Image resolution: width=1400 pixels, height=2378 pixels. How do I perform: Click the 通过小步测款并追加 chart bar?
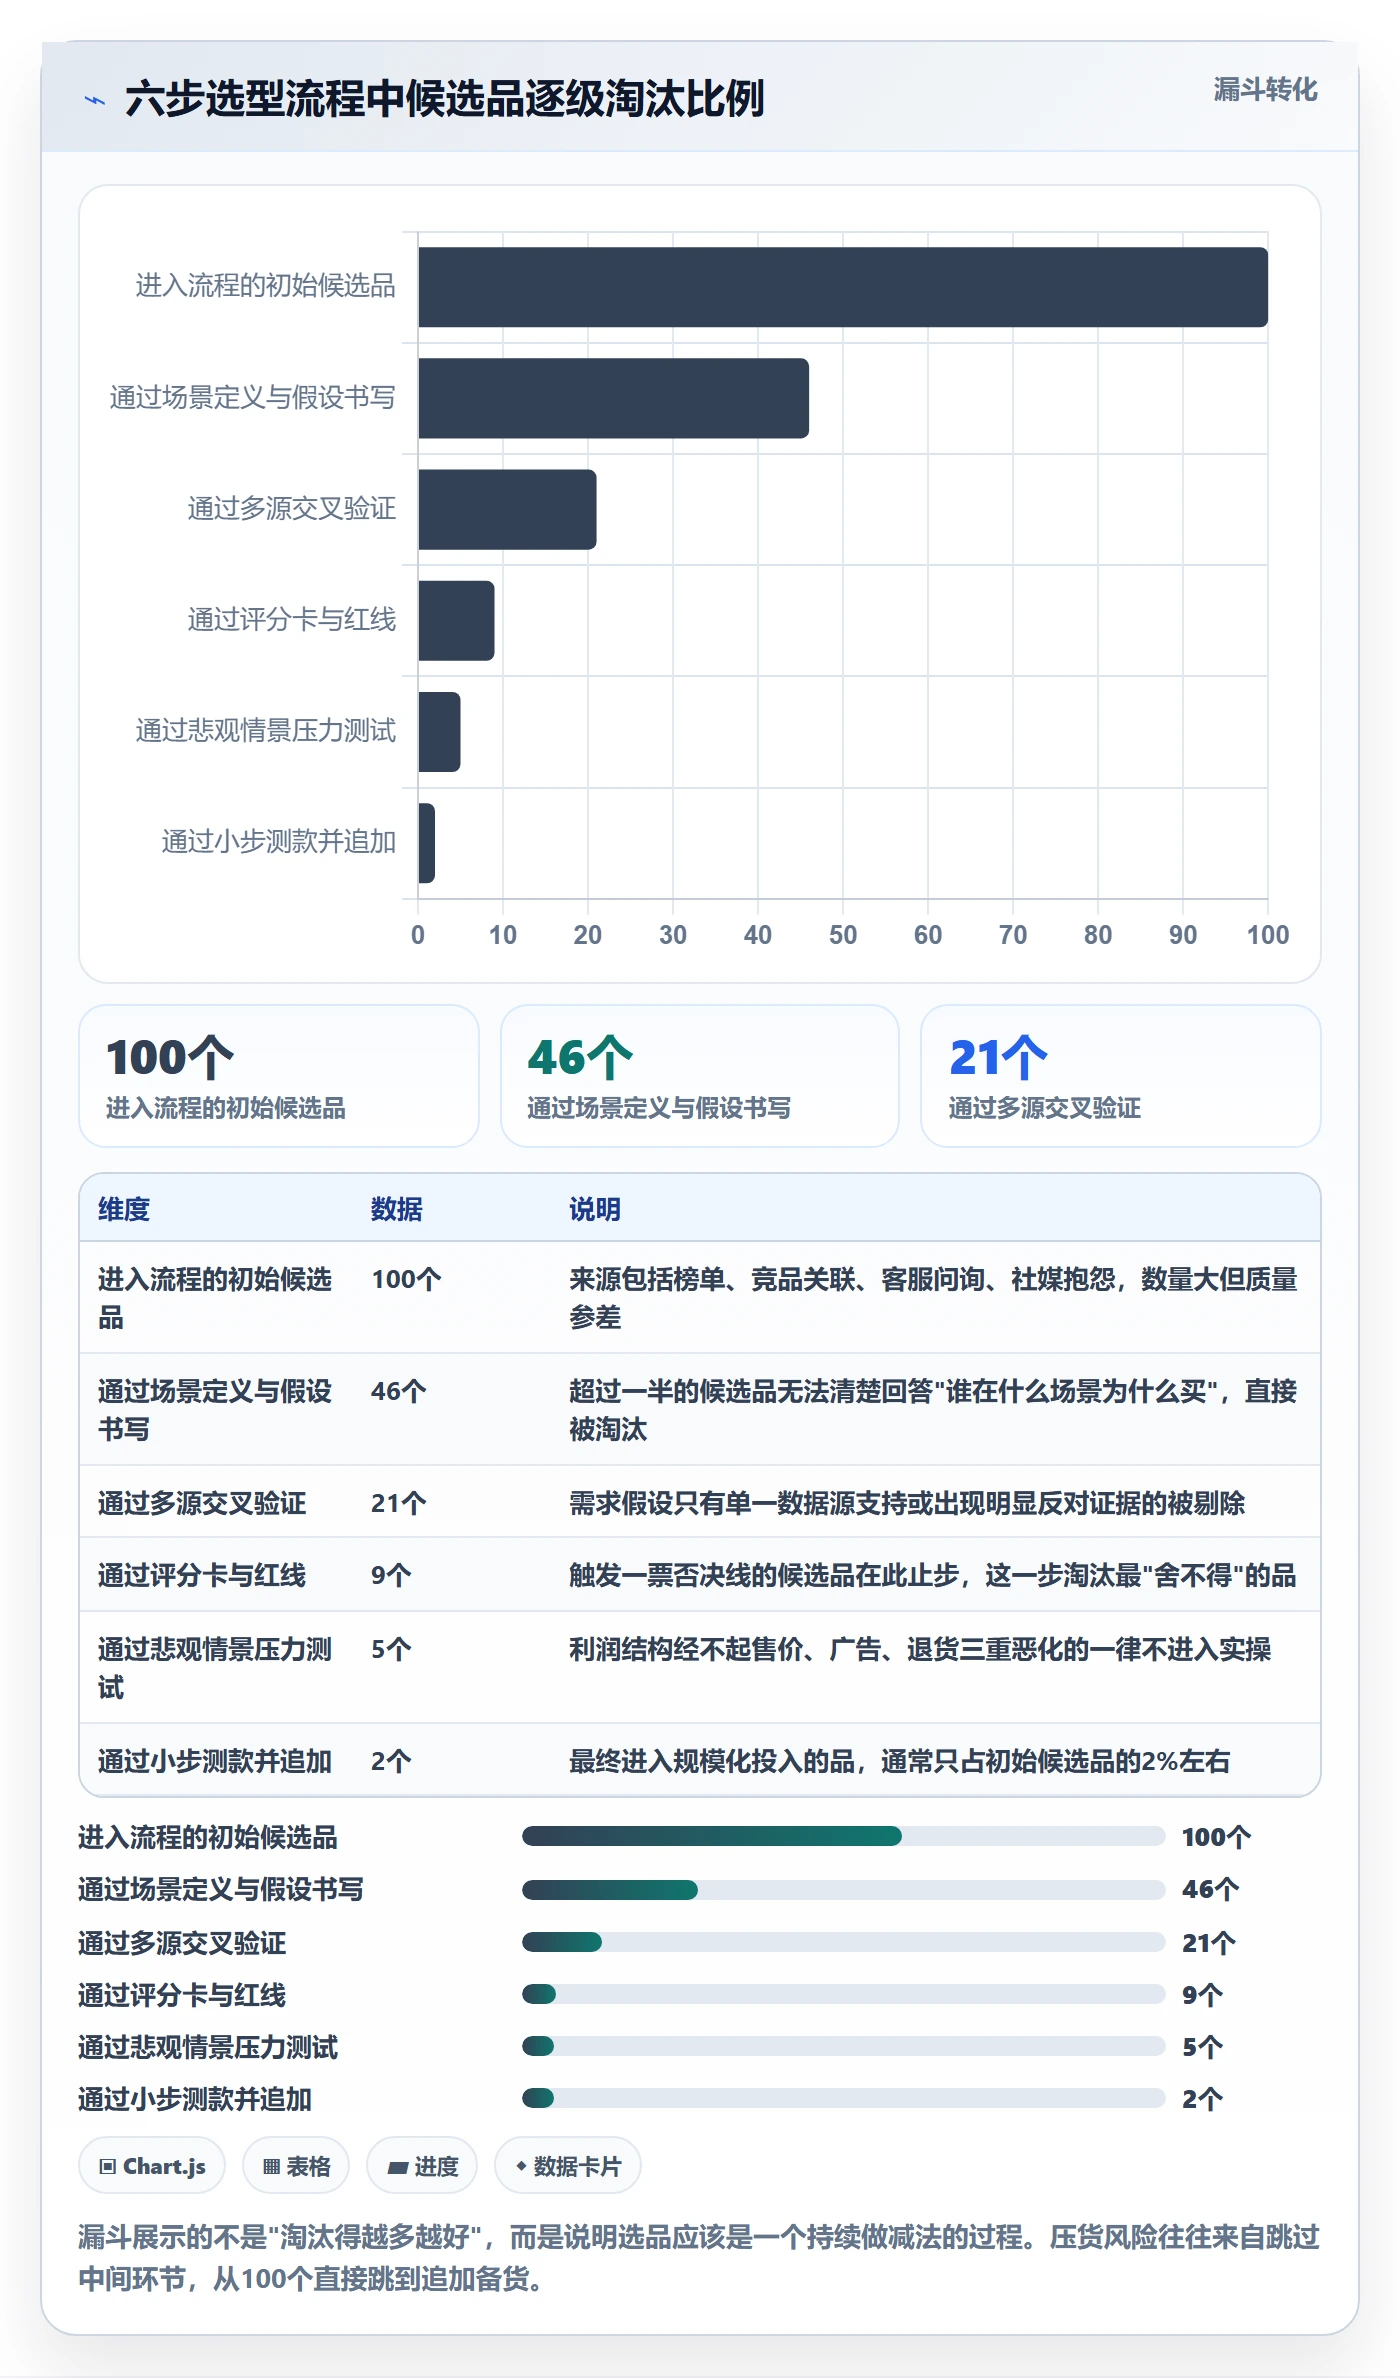point(426,843)
